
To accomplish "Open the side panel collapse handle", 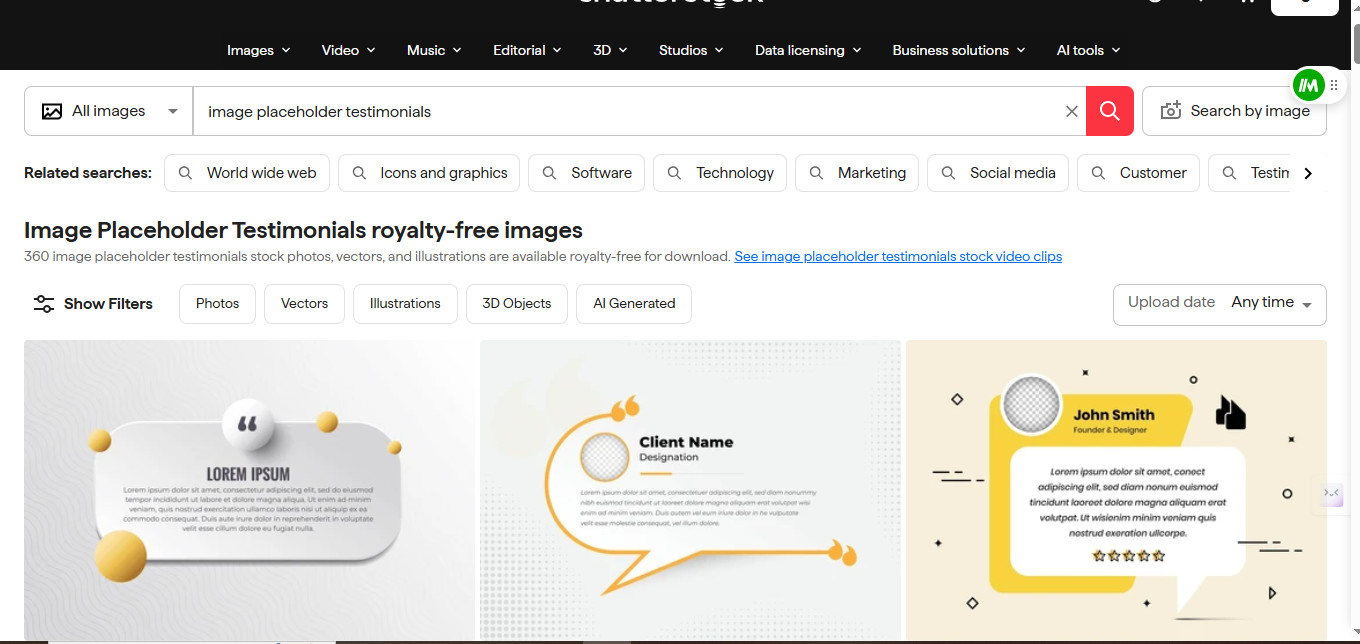I will tap(1331, 493).
